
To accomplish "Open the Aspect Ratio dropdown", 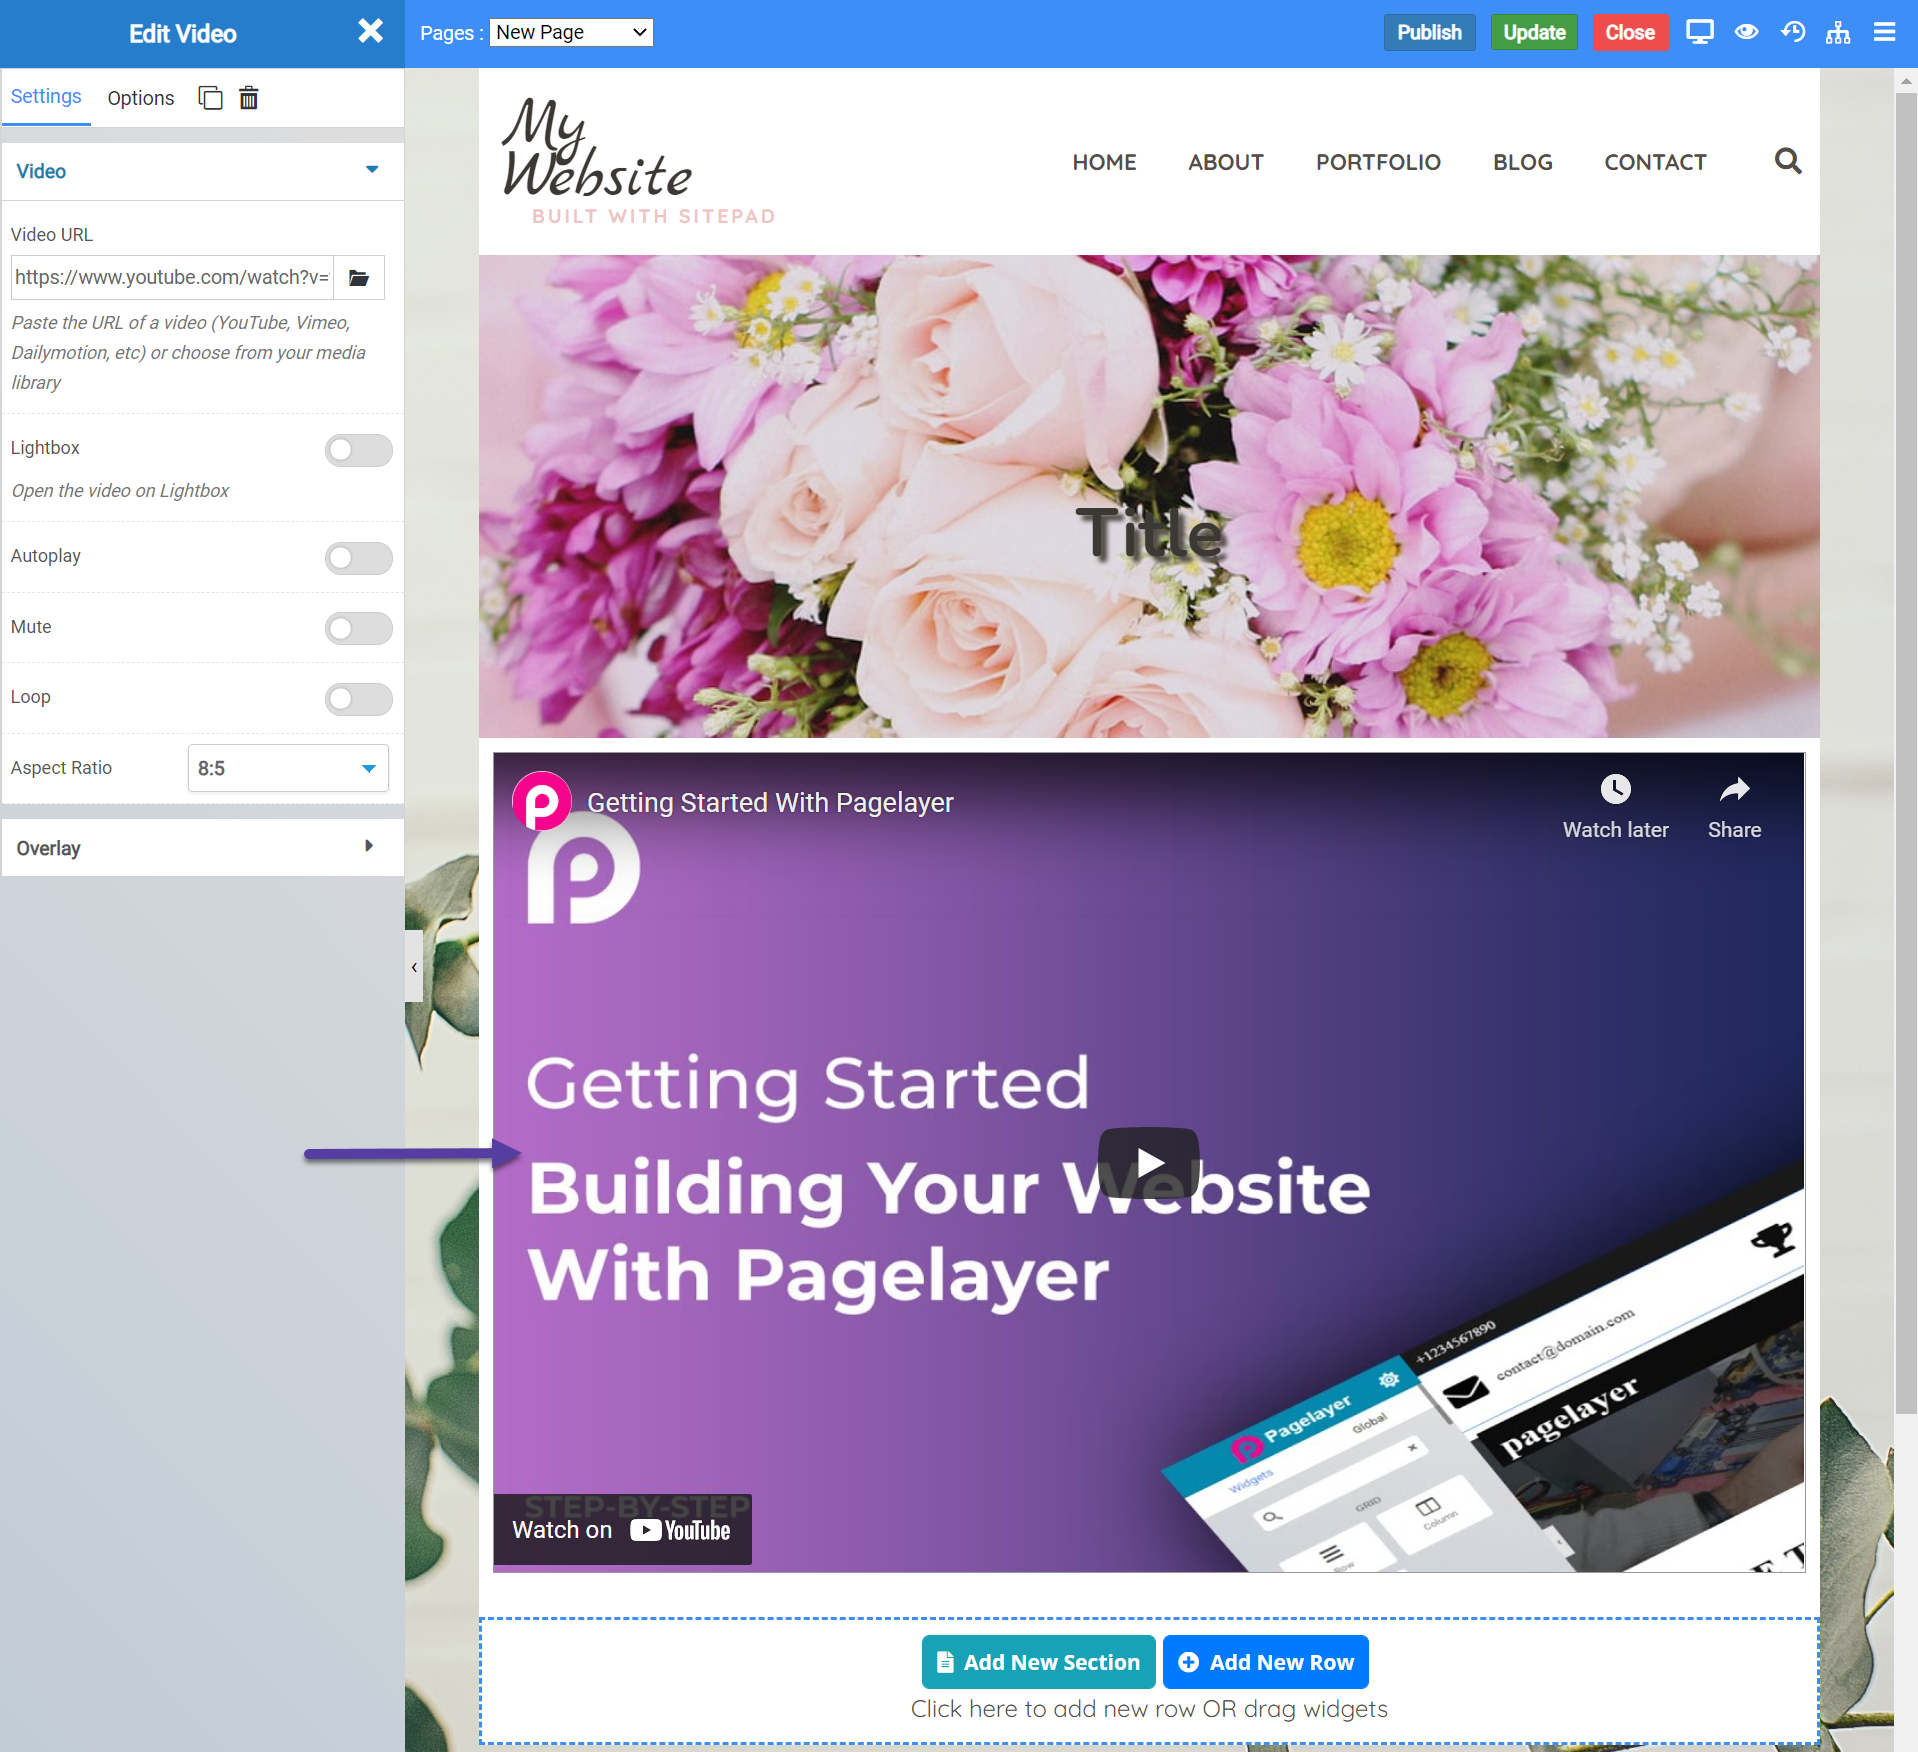I will (288, 768).
